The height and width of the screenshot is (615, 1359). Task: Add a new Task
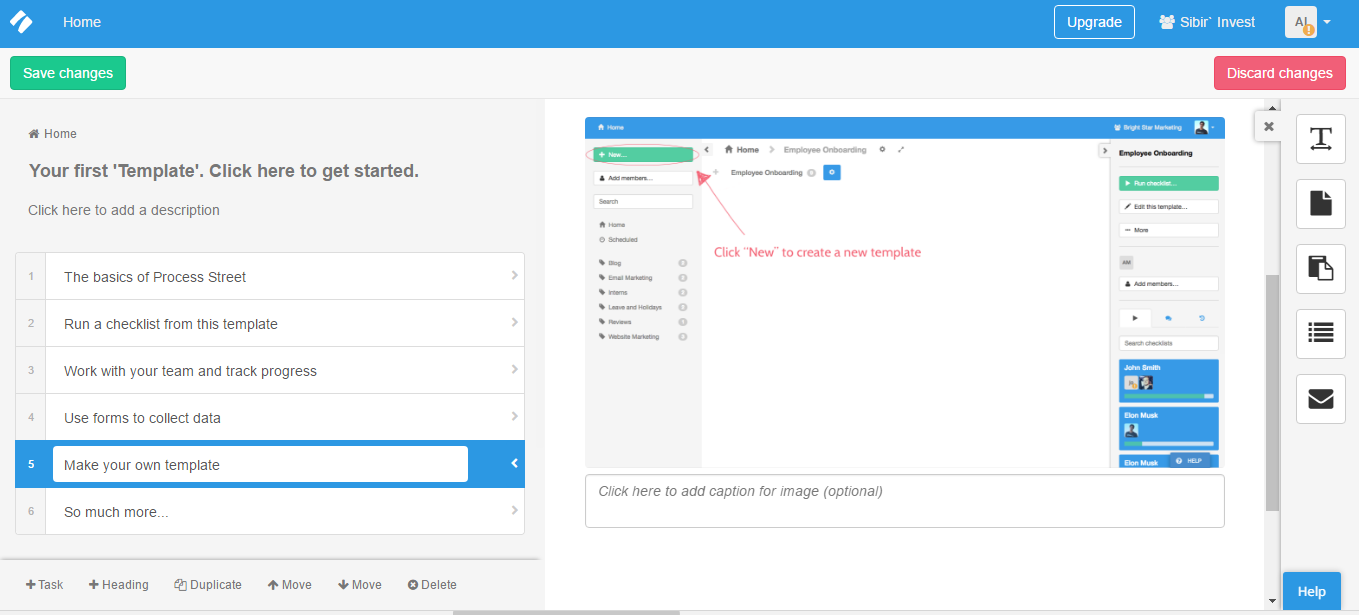coord(45,585)
